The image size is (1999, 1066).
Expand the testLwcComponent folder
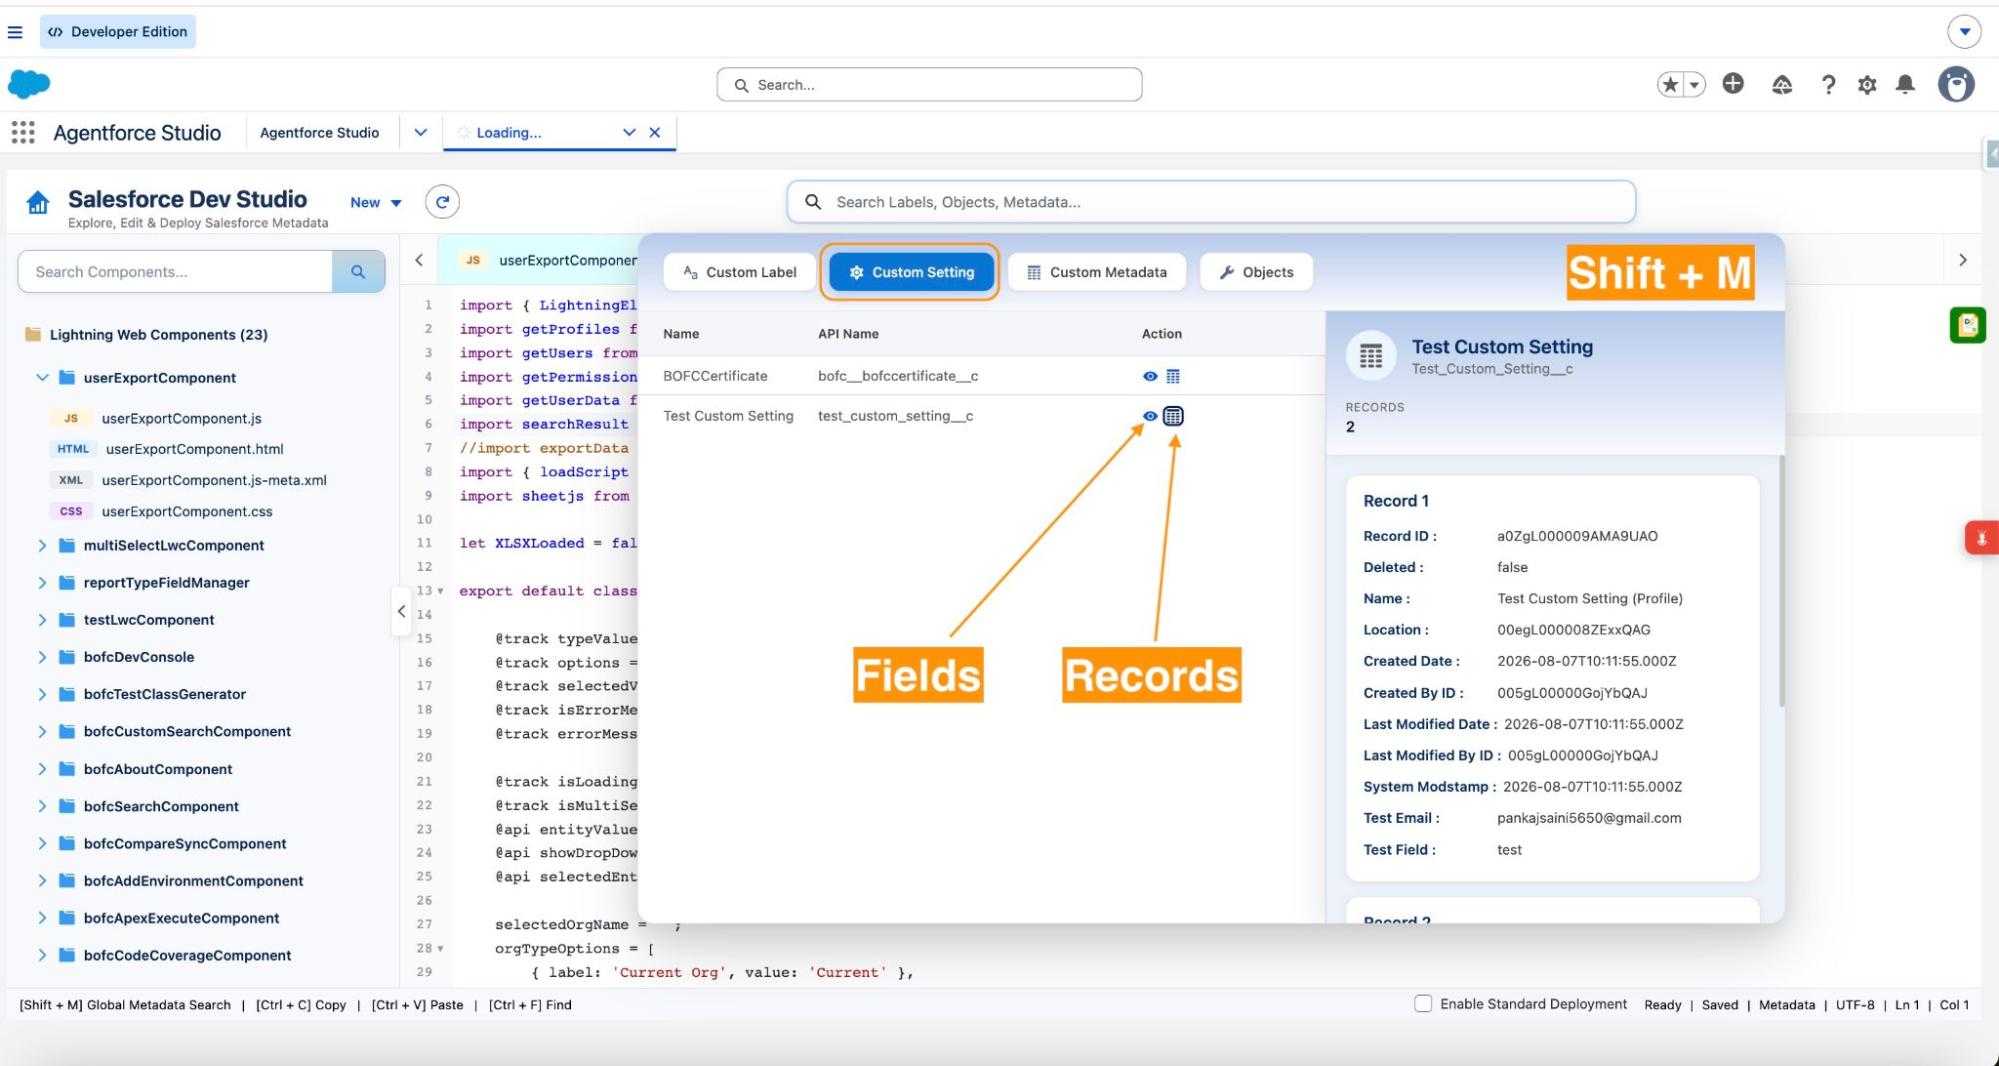pos(42,620)
